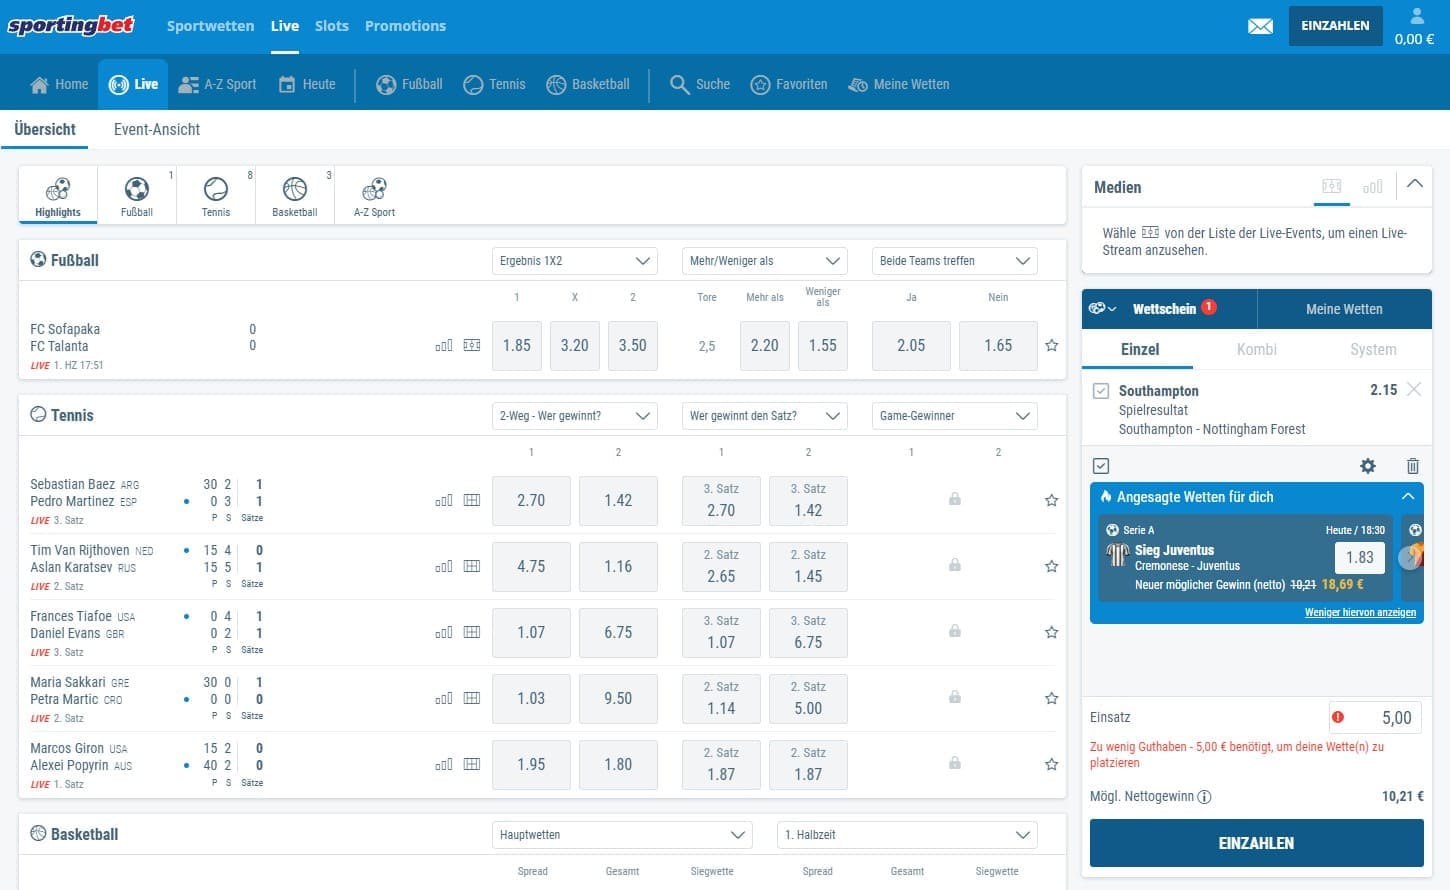Open 1. Halbzeit basketball dropdown
This screenshot has height=890, width=1450.
click(x=907, y=835)
